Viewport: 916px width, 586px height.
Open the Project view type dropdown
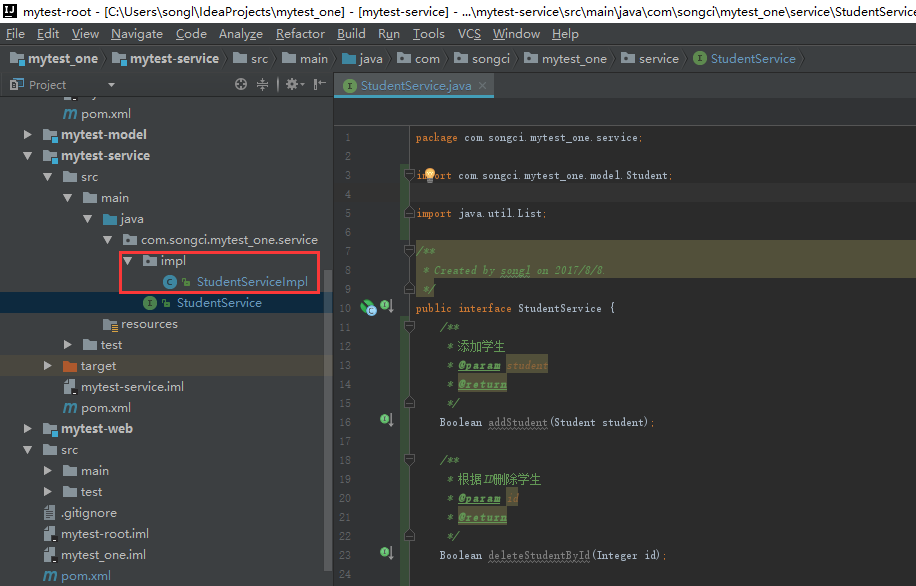click(111, 85)
